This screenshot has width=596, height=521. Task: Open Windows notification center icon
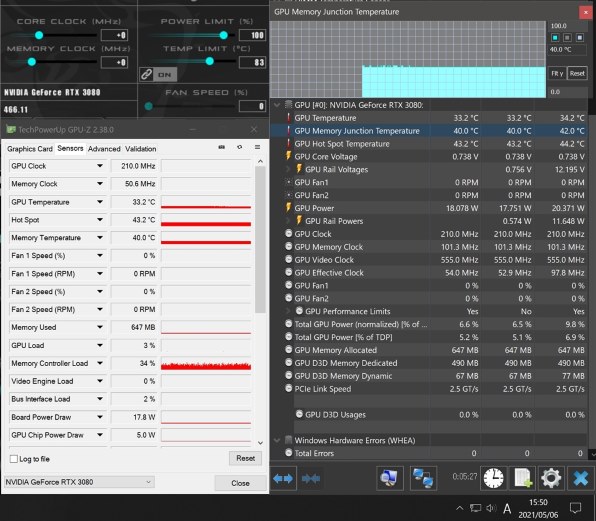(575, 508)
